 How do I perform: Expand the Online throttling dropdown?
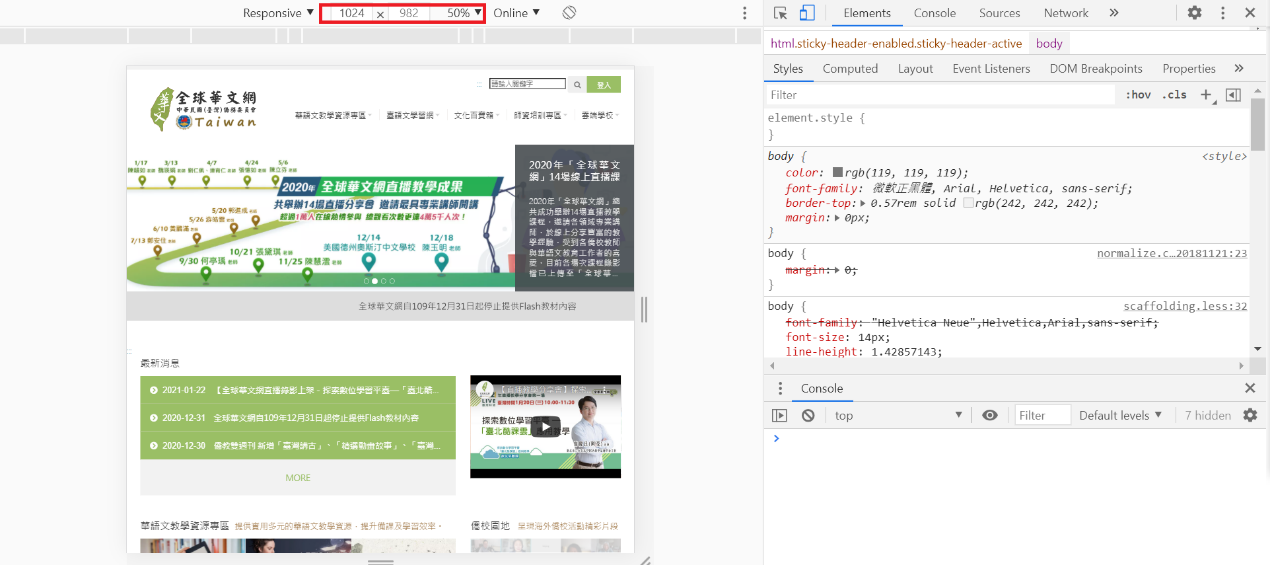(516, 13)
